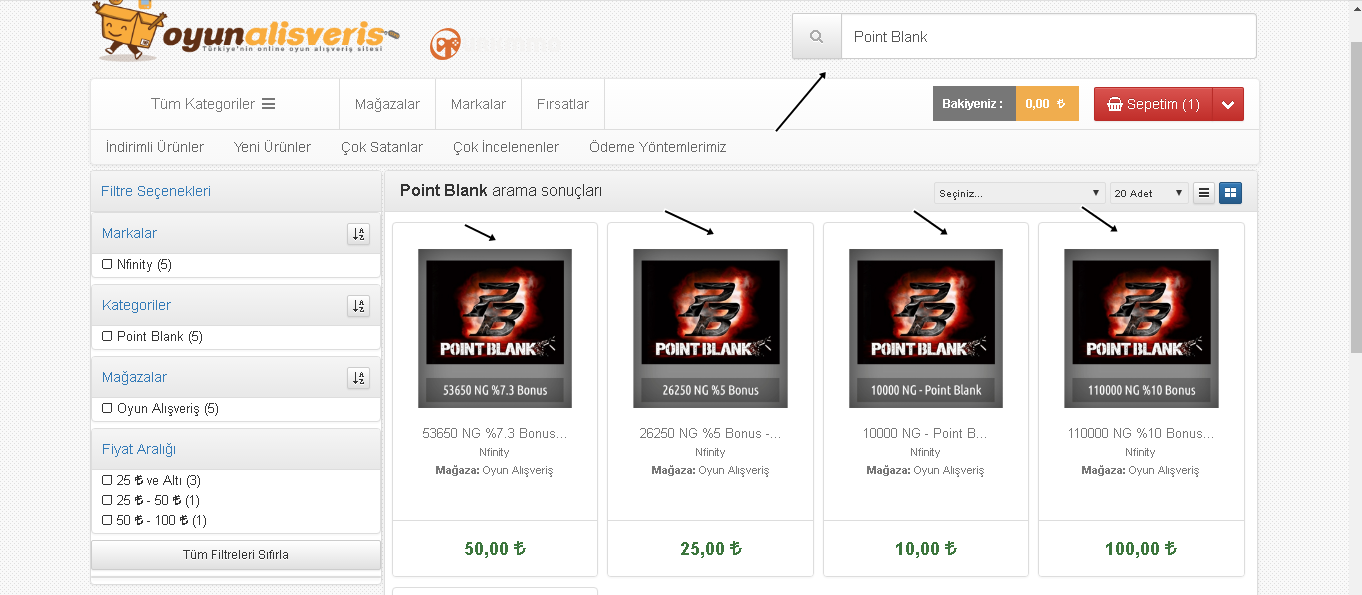Screen dimensions: 1362x595
Task: Open the 110000 NG %10 Bonus product title
Action: (1141, 434)
